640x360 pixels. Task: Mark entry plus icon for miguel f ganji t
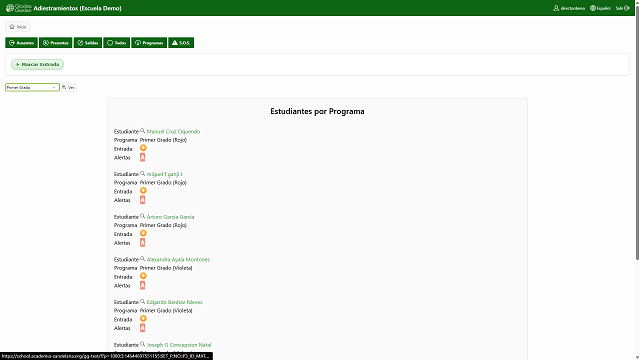(x=143, y=191)
